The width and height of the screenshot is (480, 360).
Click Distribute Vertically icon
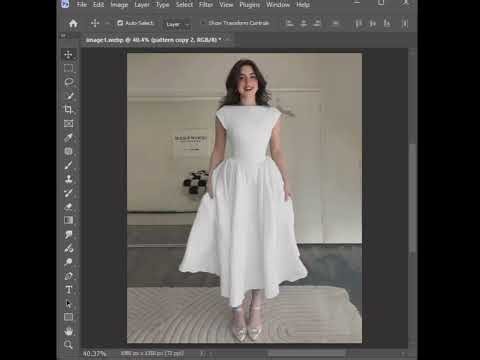click(x=336, y=23)
